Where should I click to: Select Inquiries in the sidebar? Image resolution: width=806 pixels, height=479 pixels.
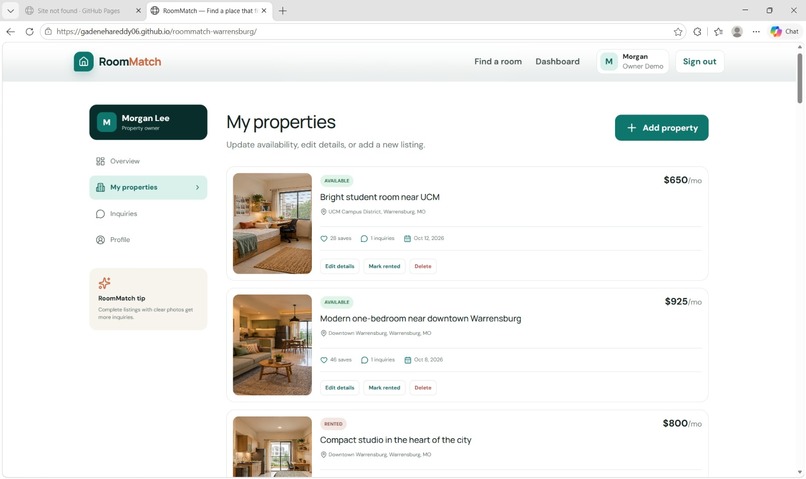click(x=148, y=214)
